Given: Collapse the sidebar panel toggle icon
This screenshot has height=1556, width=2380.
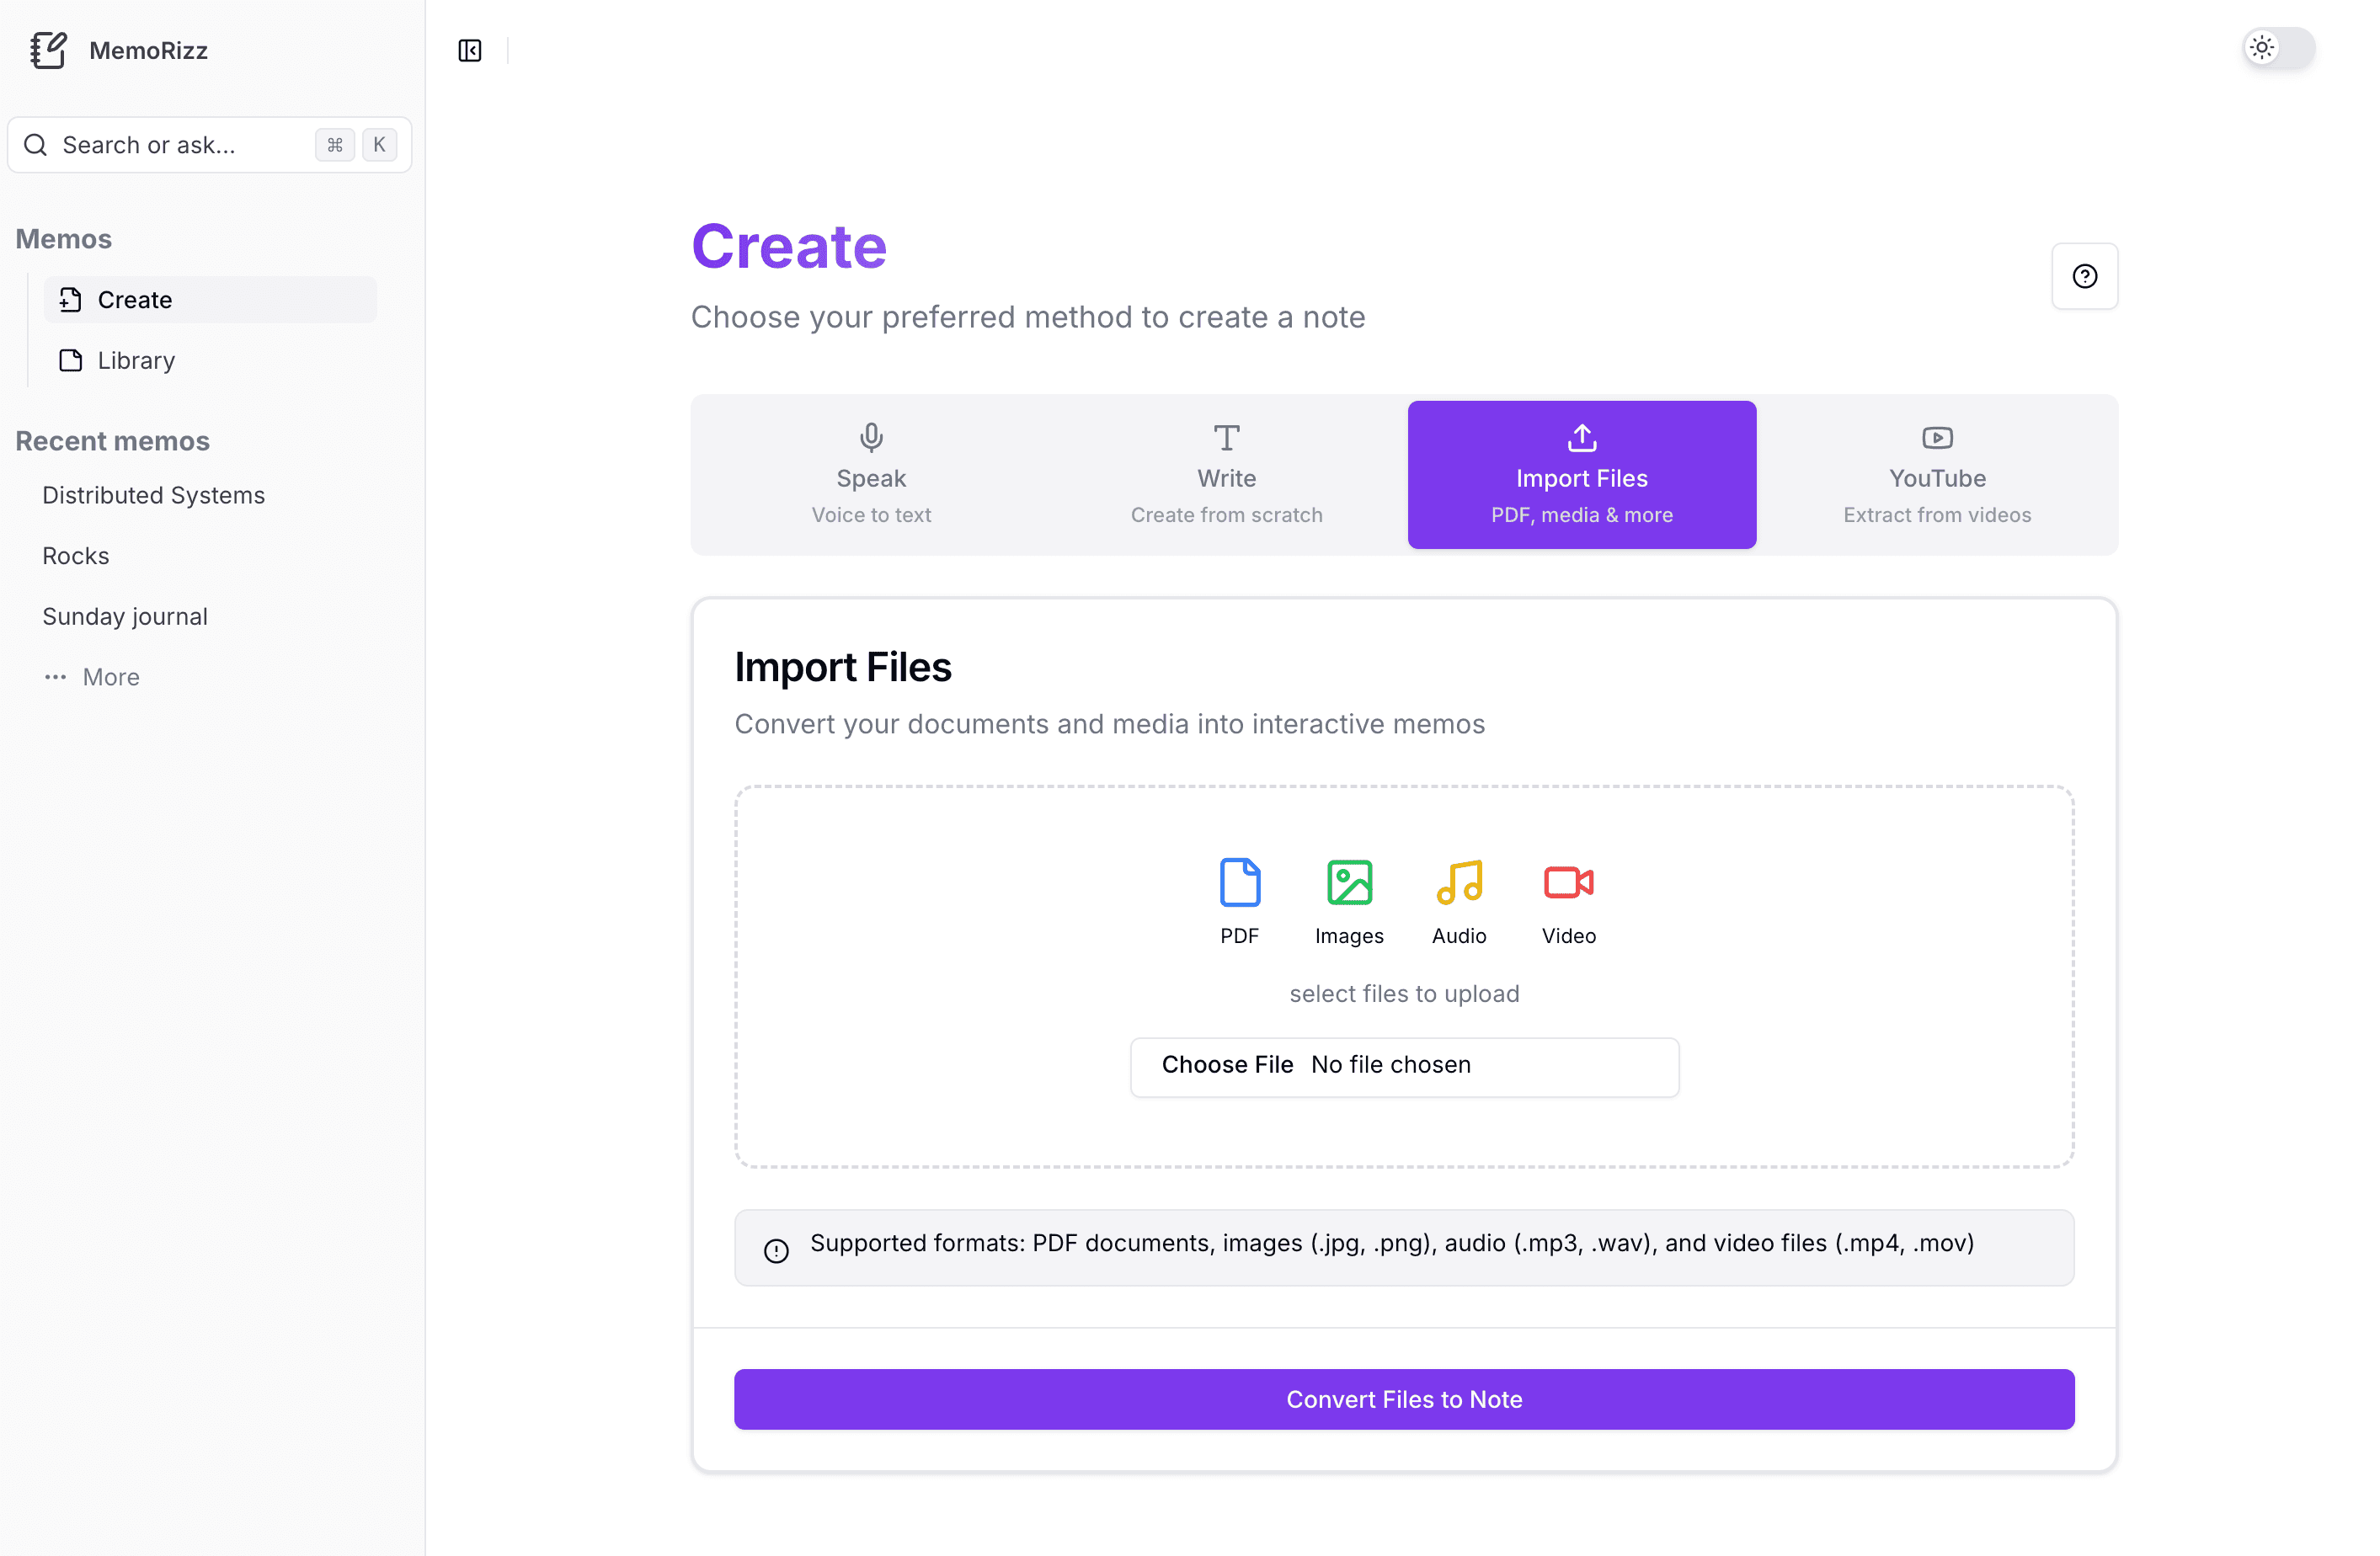Looking at the screenshot, I should (x=469, y=50).
